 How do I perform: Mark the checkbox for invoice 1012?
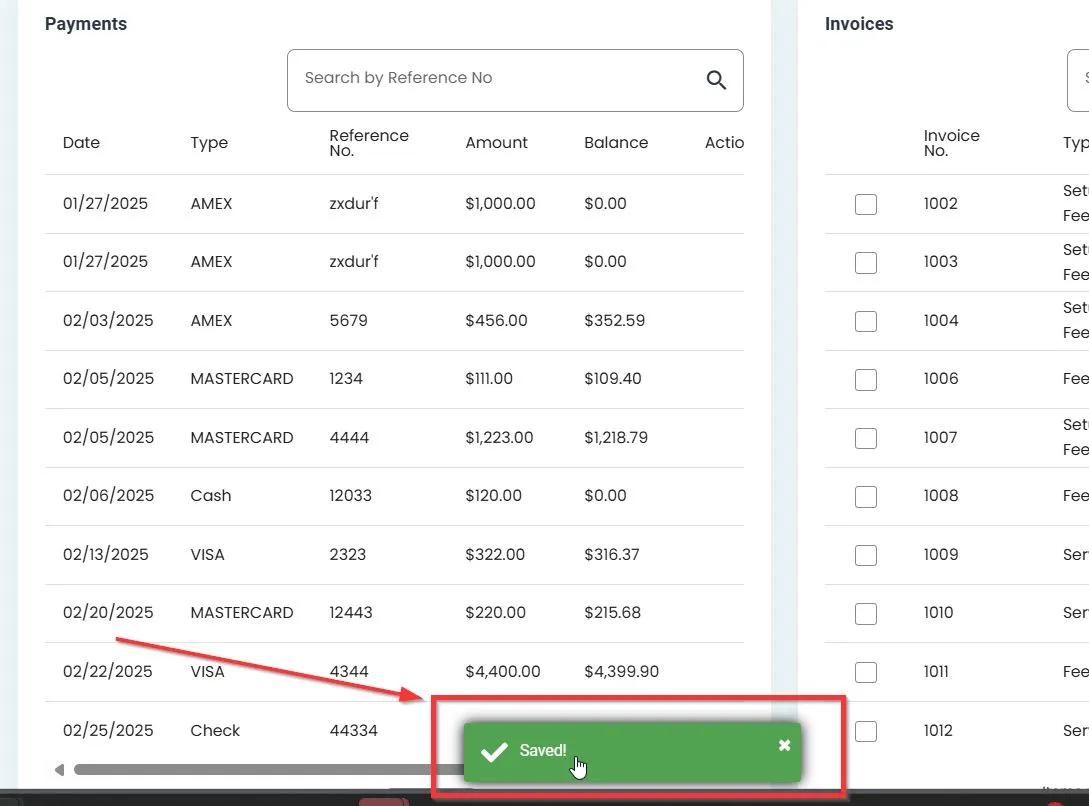tap(866, 731)
